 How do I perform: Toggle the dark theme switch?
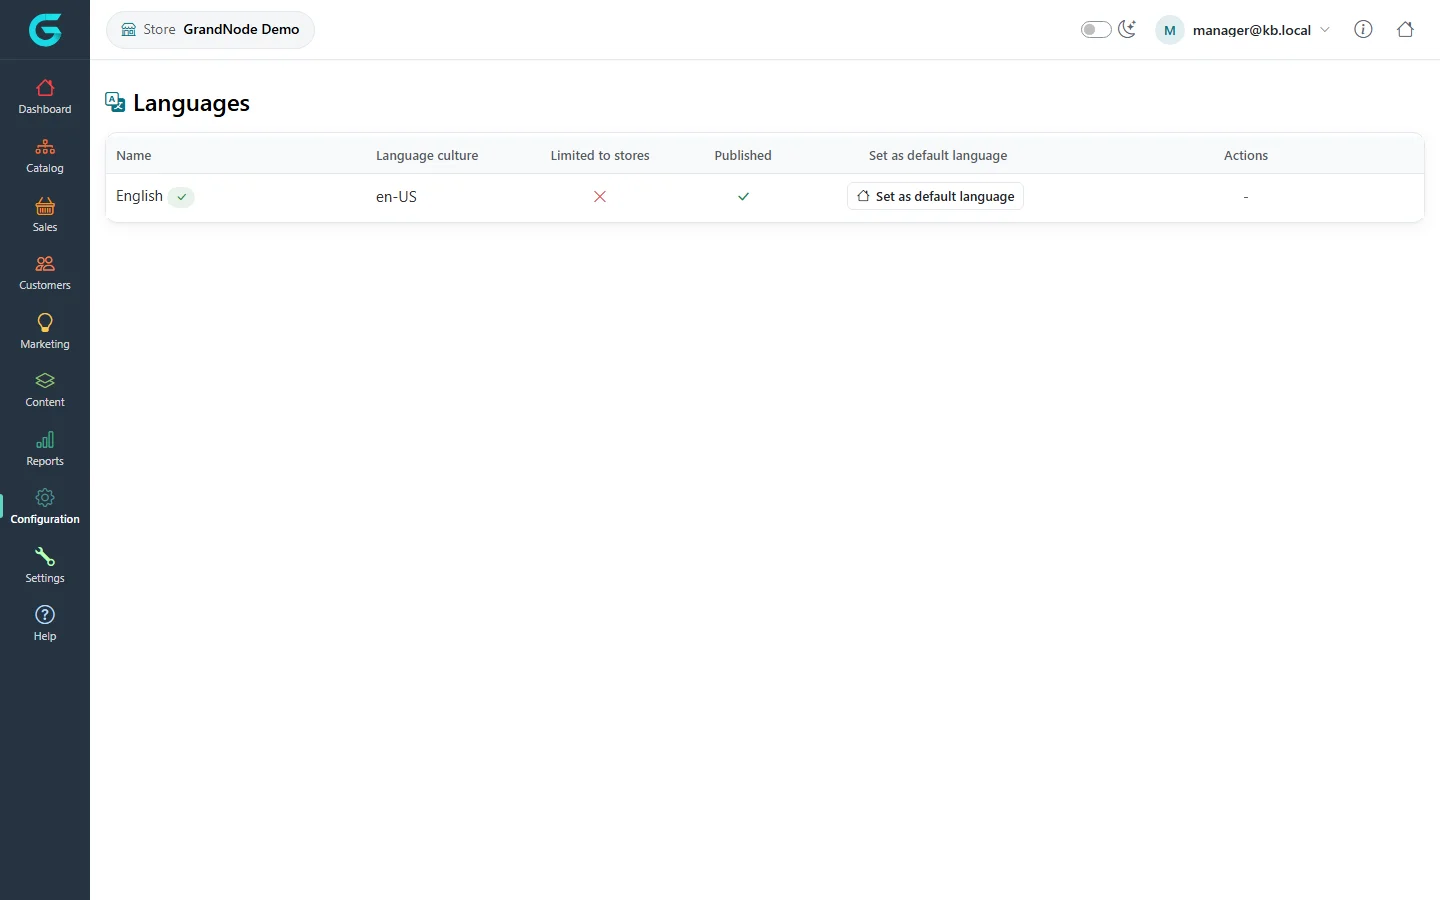coord(1096,29)
